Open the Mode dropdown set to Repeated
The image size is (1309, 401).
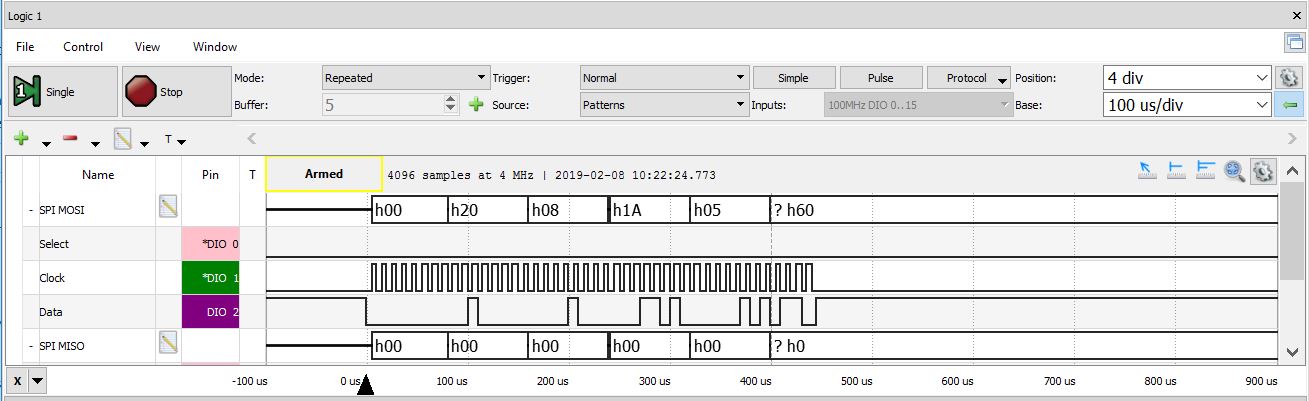coord(405,78)
